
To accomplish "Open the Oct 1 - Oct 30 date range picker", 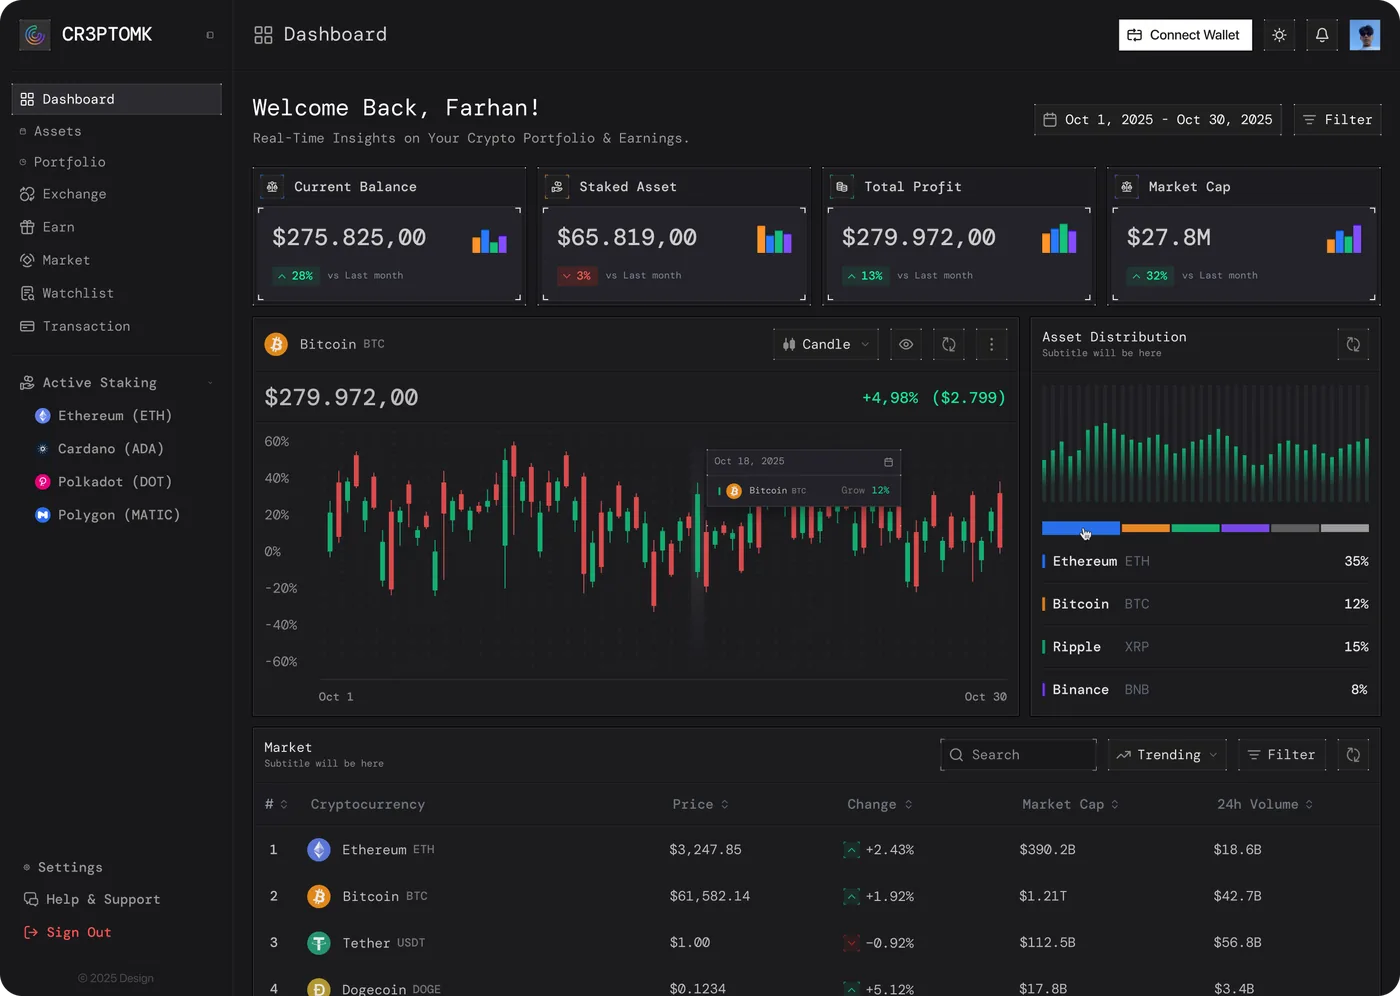I will (1158, 120).
